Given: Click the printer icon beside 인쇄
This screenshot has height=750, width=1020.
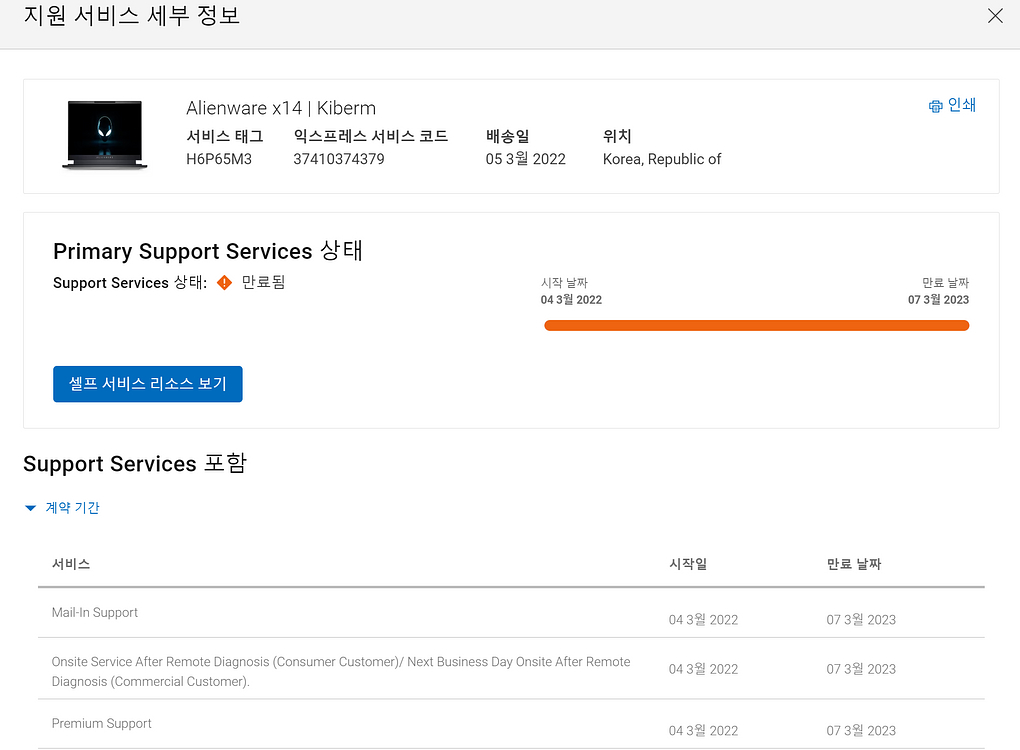Looking at the screenshot, I should [935, 106].
